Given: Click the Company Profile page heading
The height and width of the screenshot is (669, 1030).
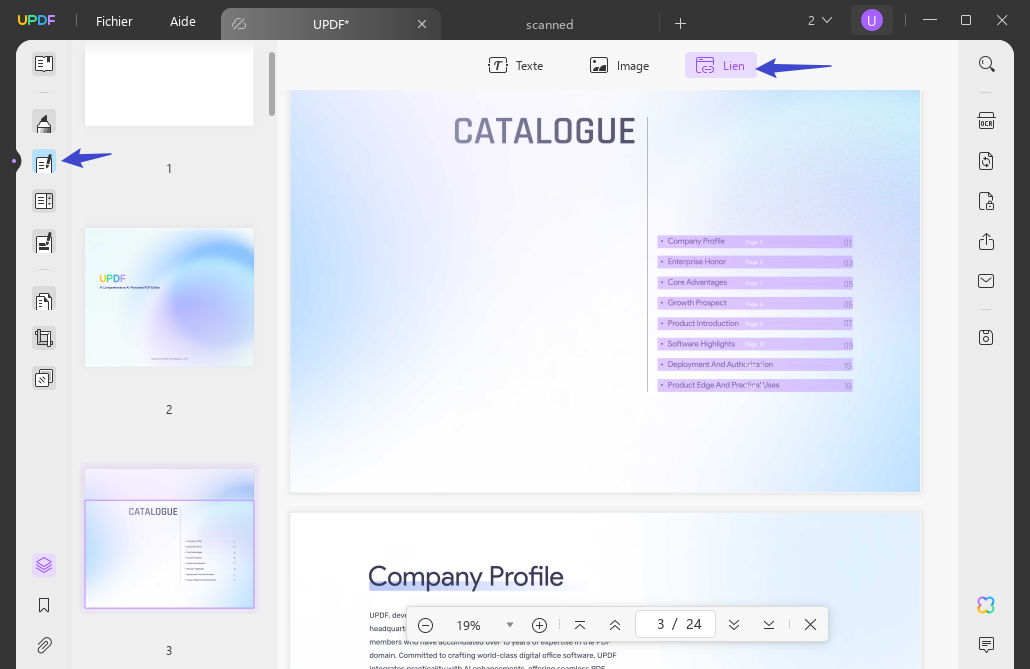Looking at the screenshot, I should [x=466, y=577].
